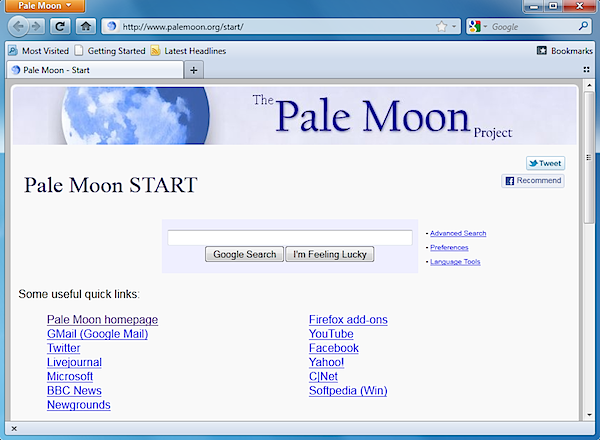The image size is (600, 440).
Task: Open the tab groups grid icon
Action: point(586,70)
